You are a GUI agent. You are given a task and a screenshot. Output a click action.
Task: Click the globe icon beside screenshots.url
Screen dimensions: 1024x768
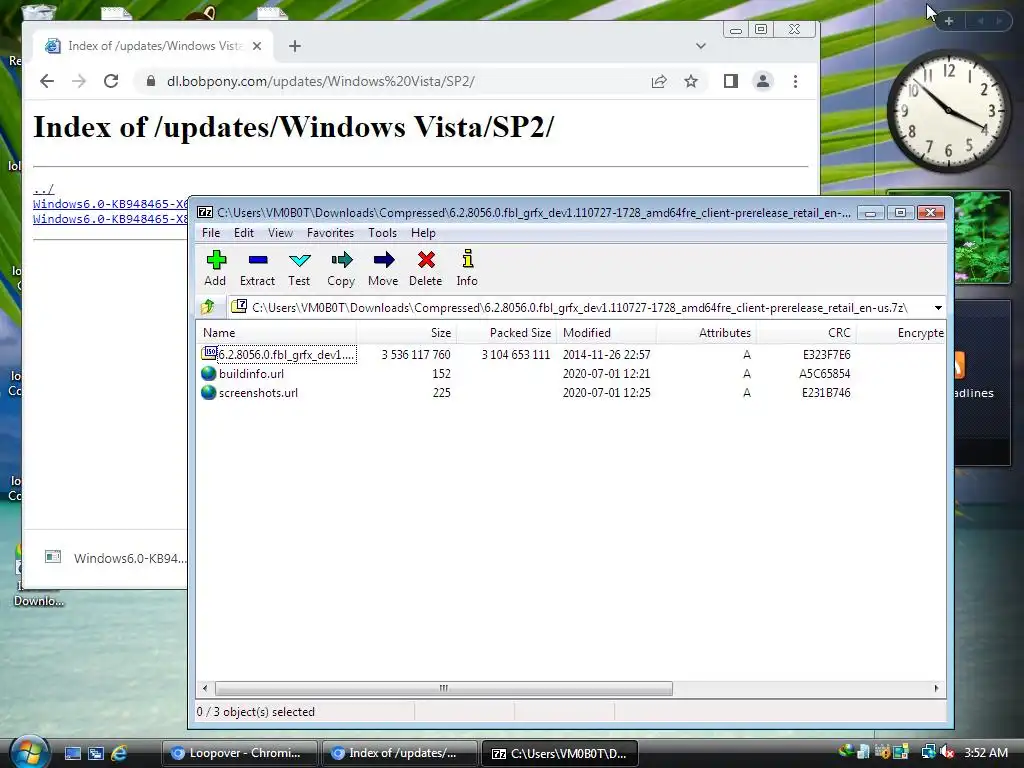pyautogui.click(x=208, y=392)
